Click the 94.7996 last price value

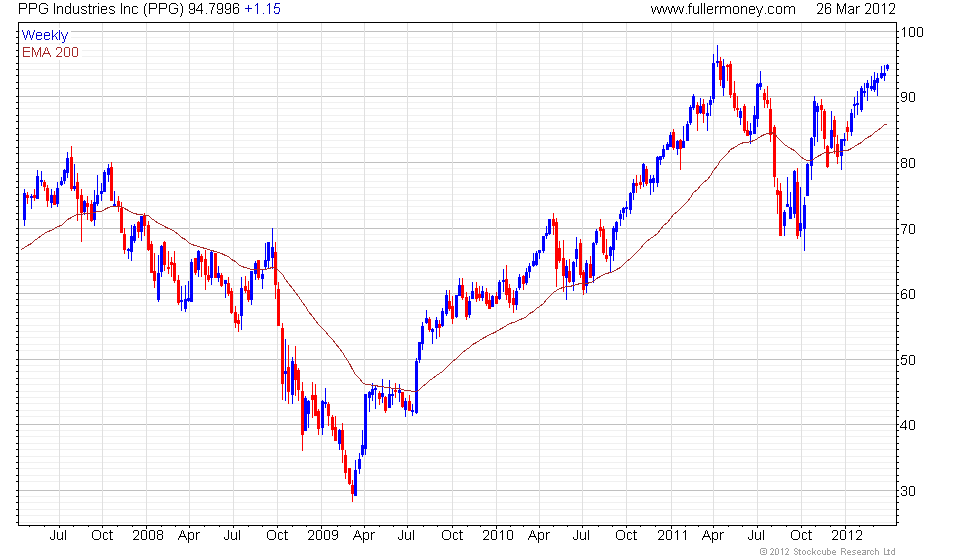(x=214, y=9)
